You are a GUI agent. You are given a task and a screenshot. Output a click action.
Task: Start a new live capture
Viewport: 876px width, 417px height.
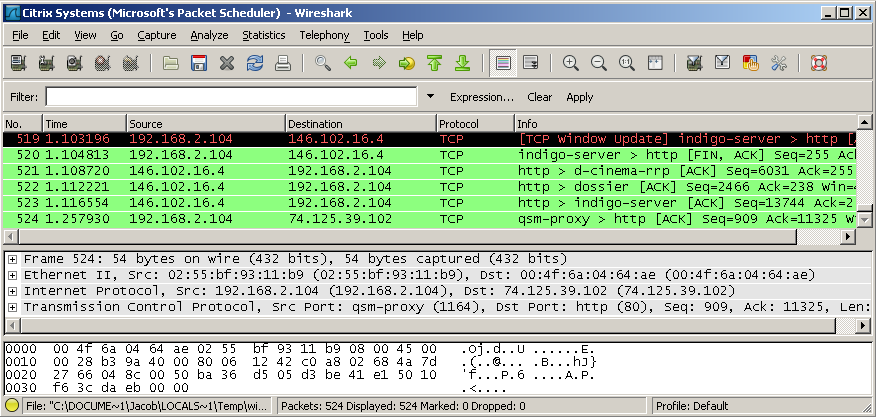click(74, 63)
